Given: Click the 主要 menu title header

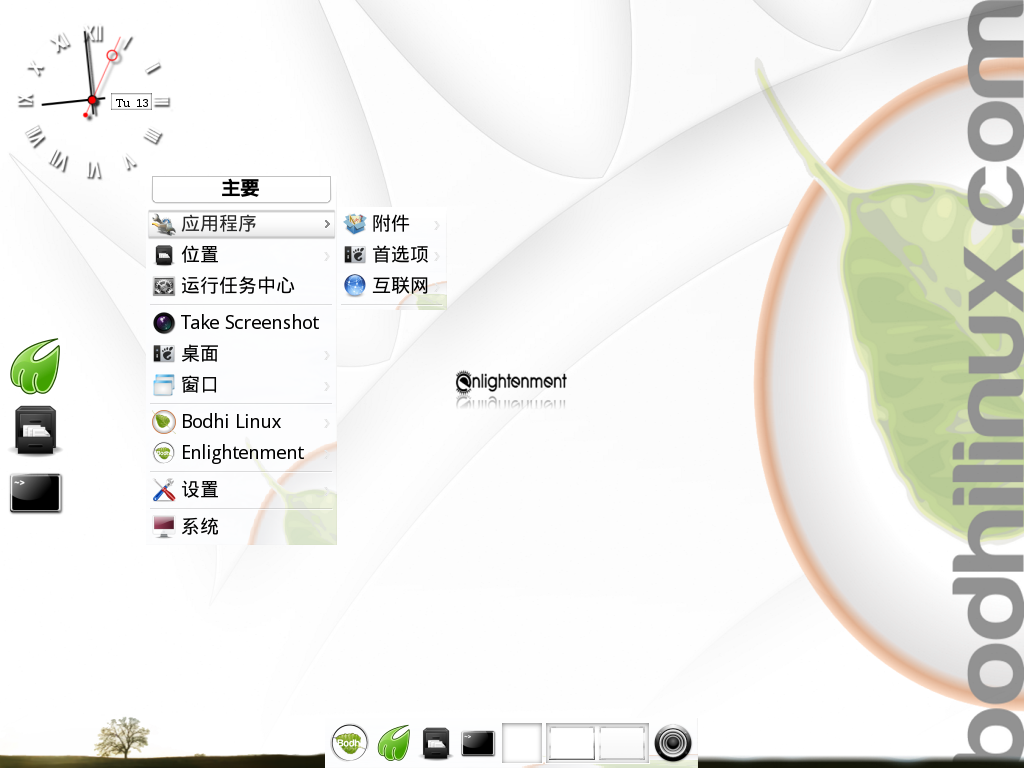Looking at the screenshot, I should click(x=241, y=189).
